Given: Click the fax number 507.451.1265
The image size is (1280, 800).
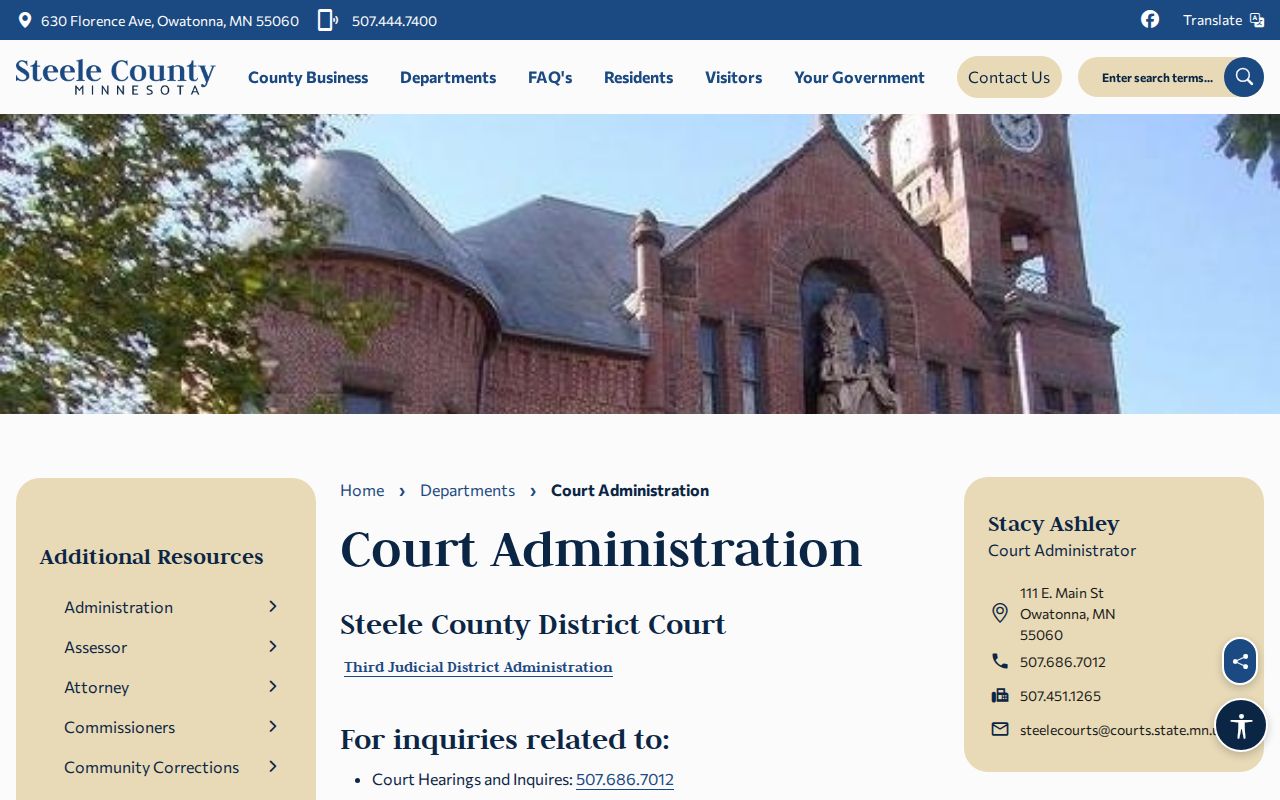Looking at the screenshot, I should click(x=1060, y=696).
